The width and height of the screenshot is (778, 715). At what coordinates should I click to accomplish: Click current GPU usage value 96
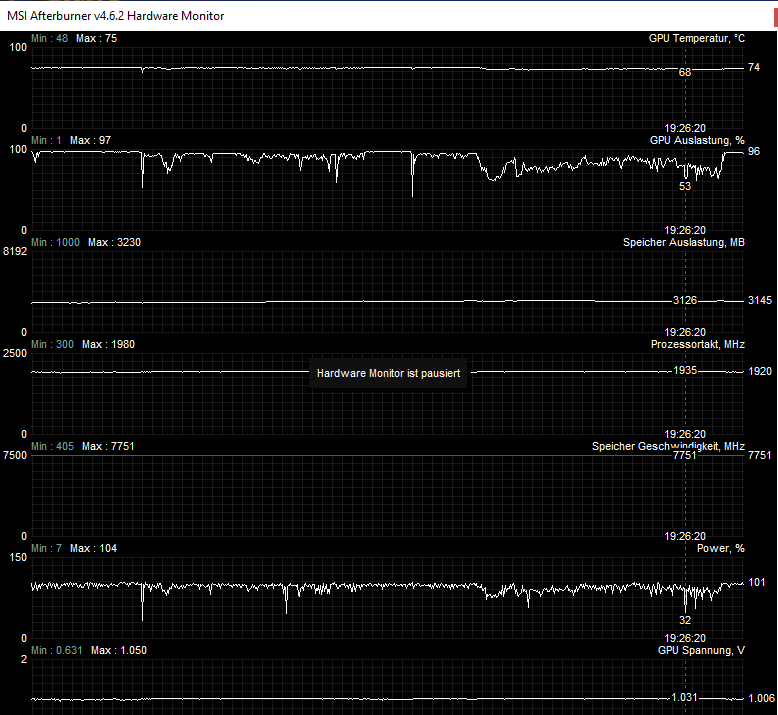click(754, 151)
